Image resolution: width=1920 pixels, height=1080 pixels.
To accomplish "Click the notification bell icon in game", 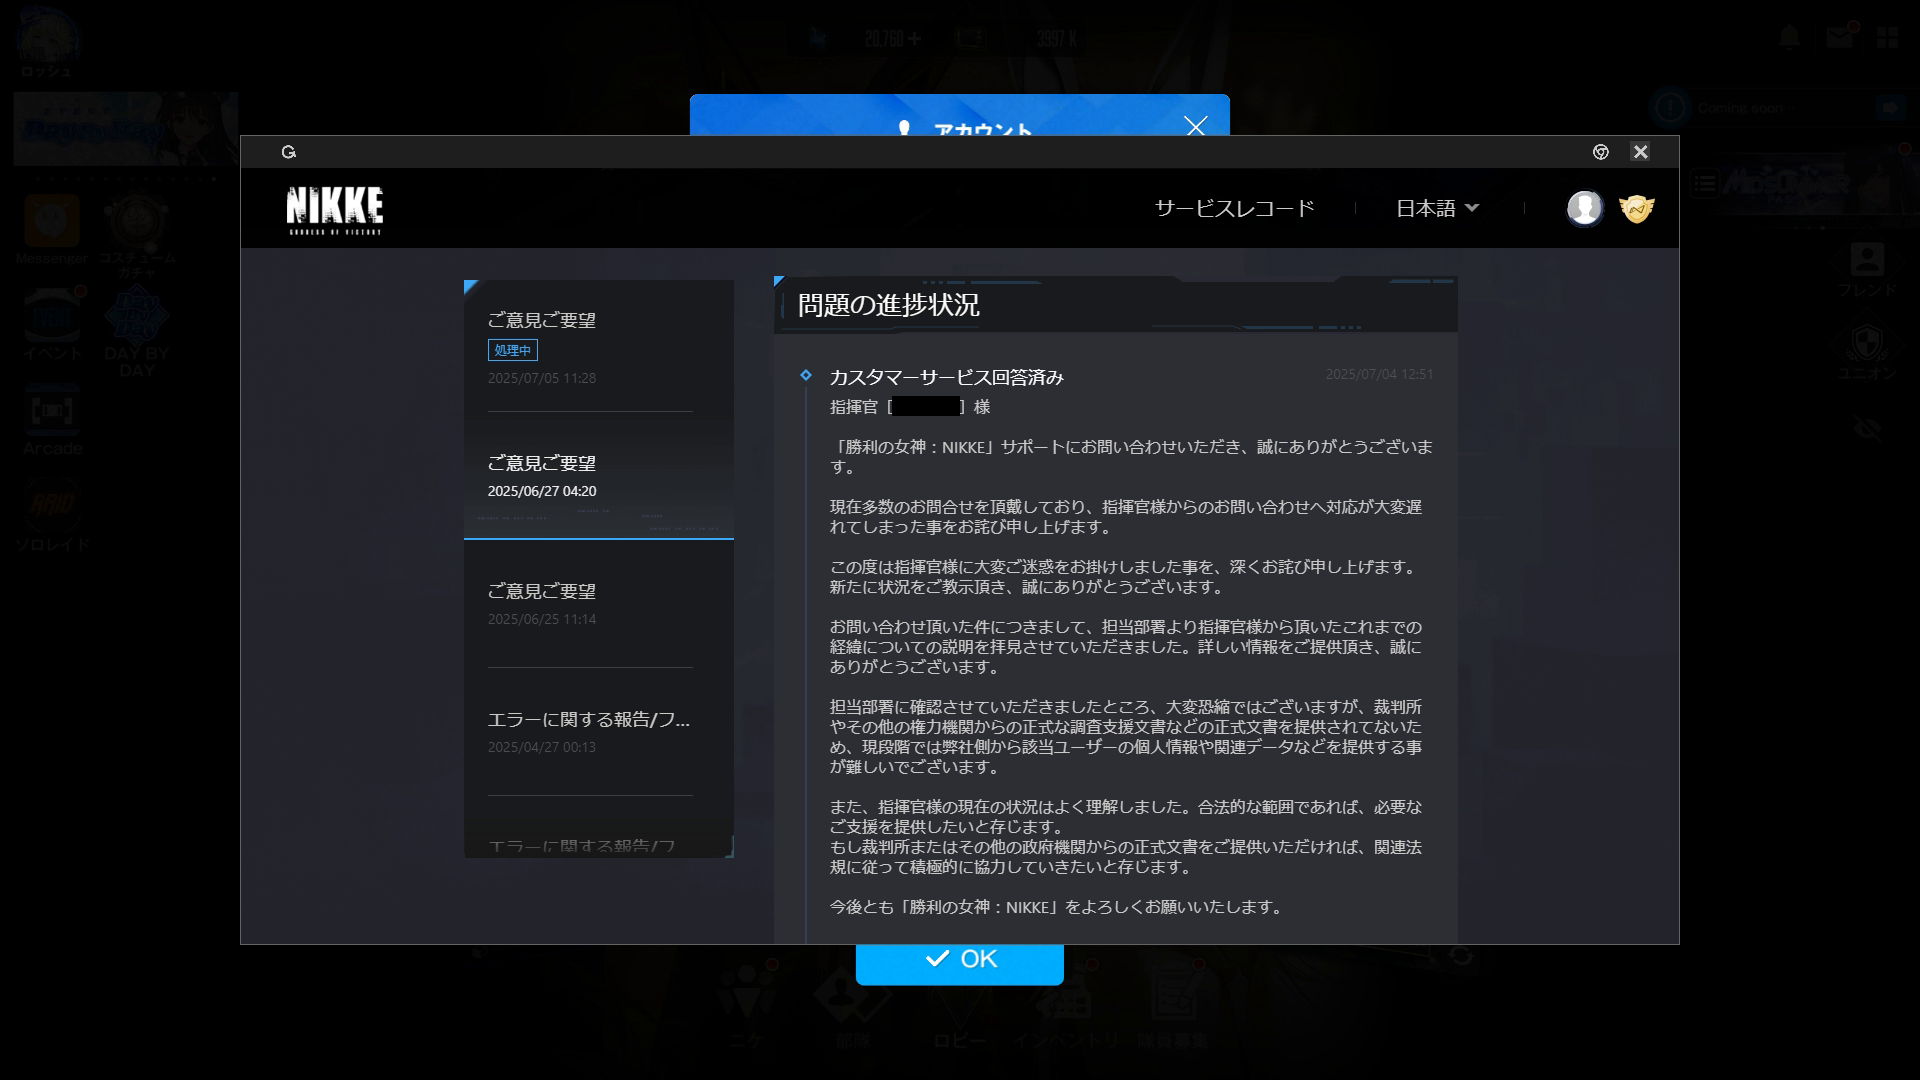I will click(1789, 37).
